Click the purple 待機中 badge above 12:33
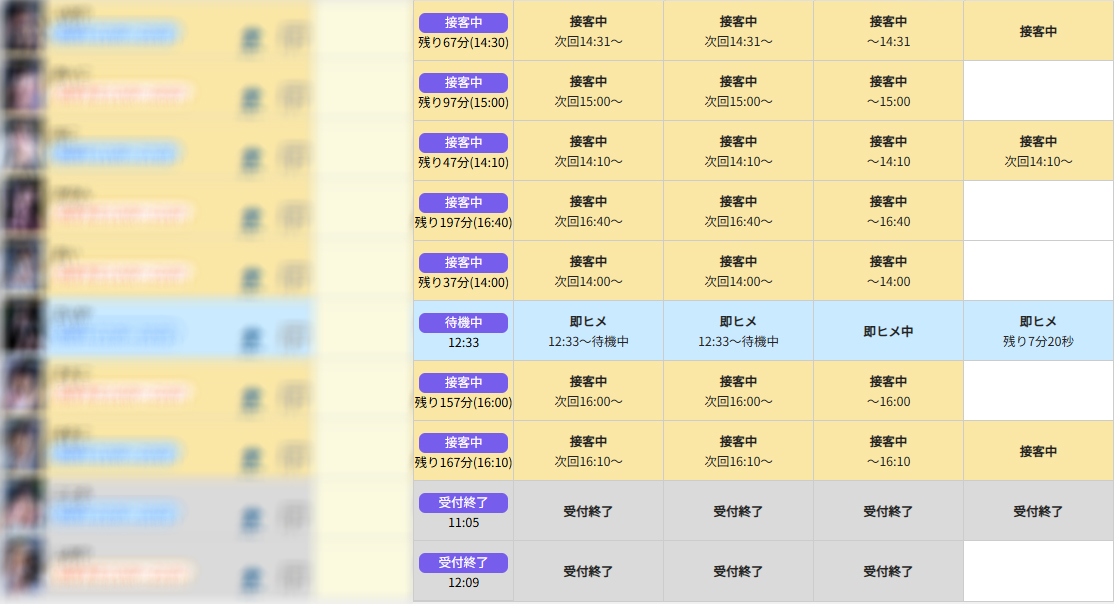Viewport: 1114px width, 604px height. [x=463, y=322]
